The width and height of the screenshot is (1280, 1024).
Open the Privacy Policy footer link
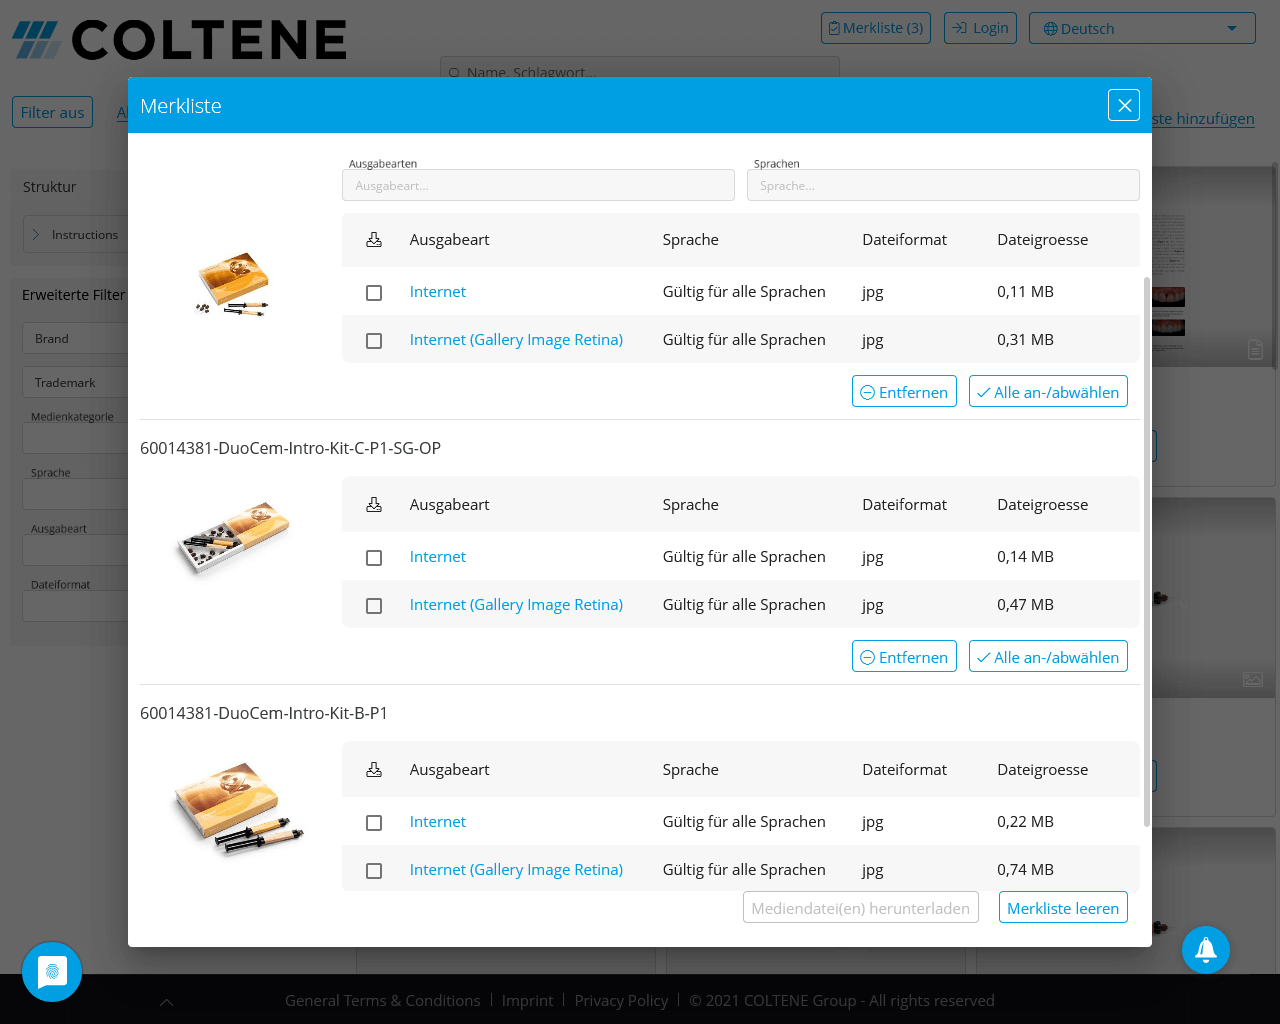621,1001
